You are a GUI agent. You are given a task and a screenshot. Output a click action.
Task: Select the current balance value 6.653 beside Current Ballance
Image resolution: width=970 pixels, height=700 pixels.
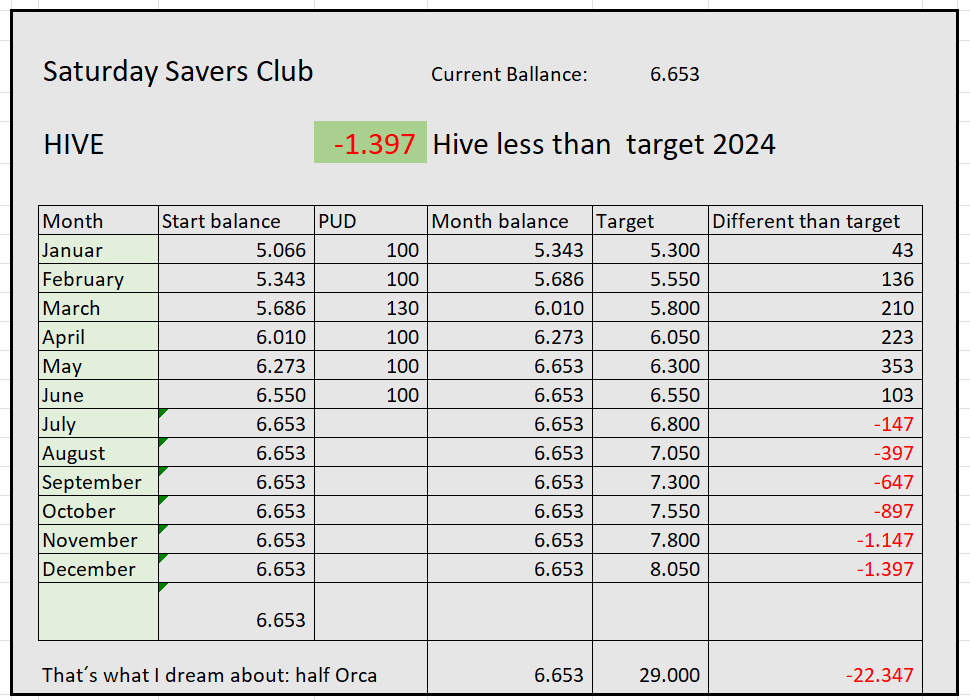click(x=674, y=74)
